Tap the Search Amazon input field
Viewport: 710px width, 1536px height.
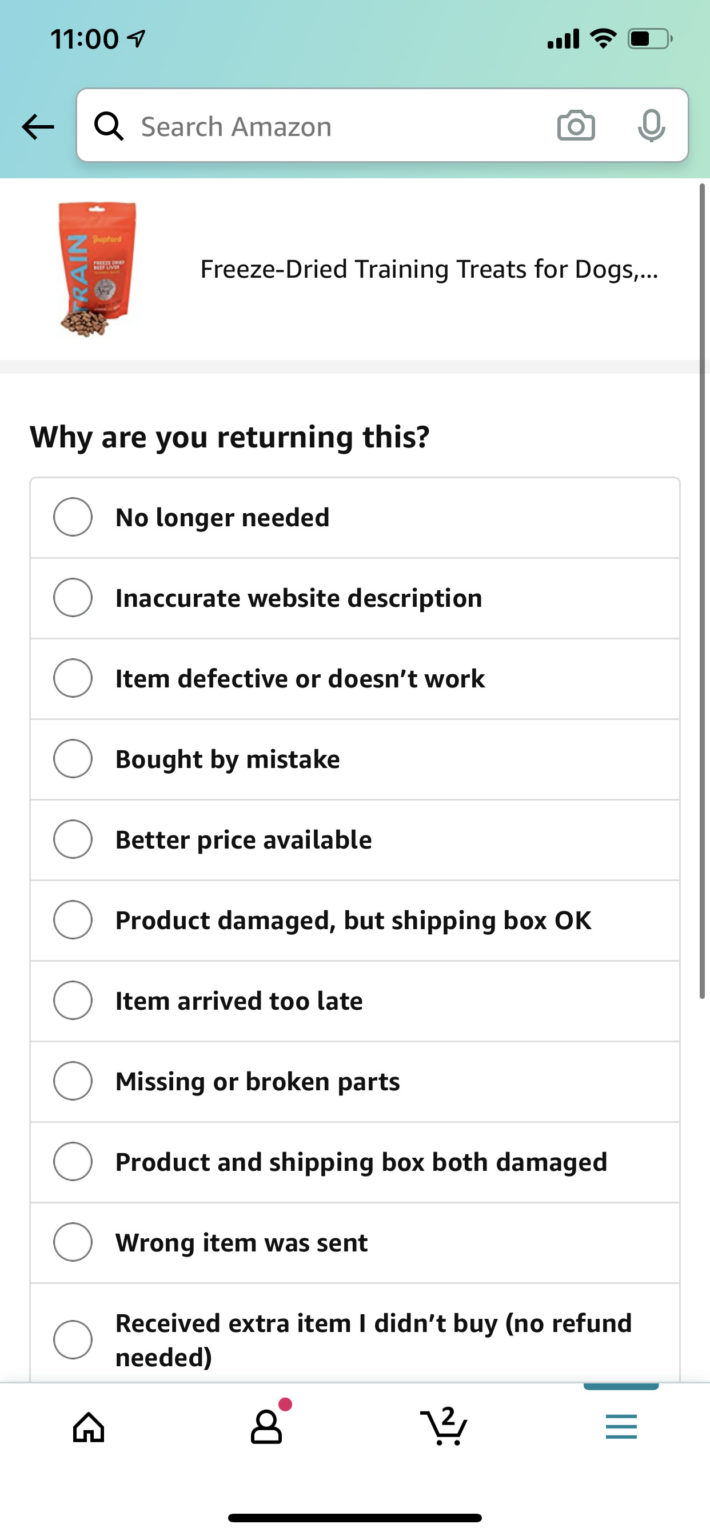pos(300,126)
